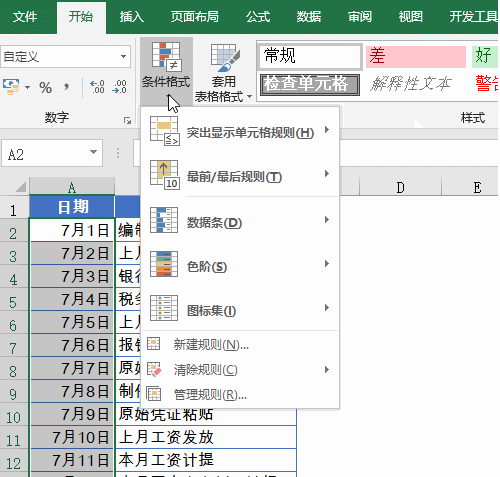
Task: Decrease decimal places
Action: coord(119,87)
